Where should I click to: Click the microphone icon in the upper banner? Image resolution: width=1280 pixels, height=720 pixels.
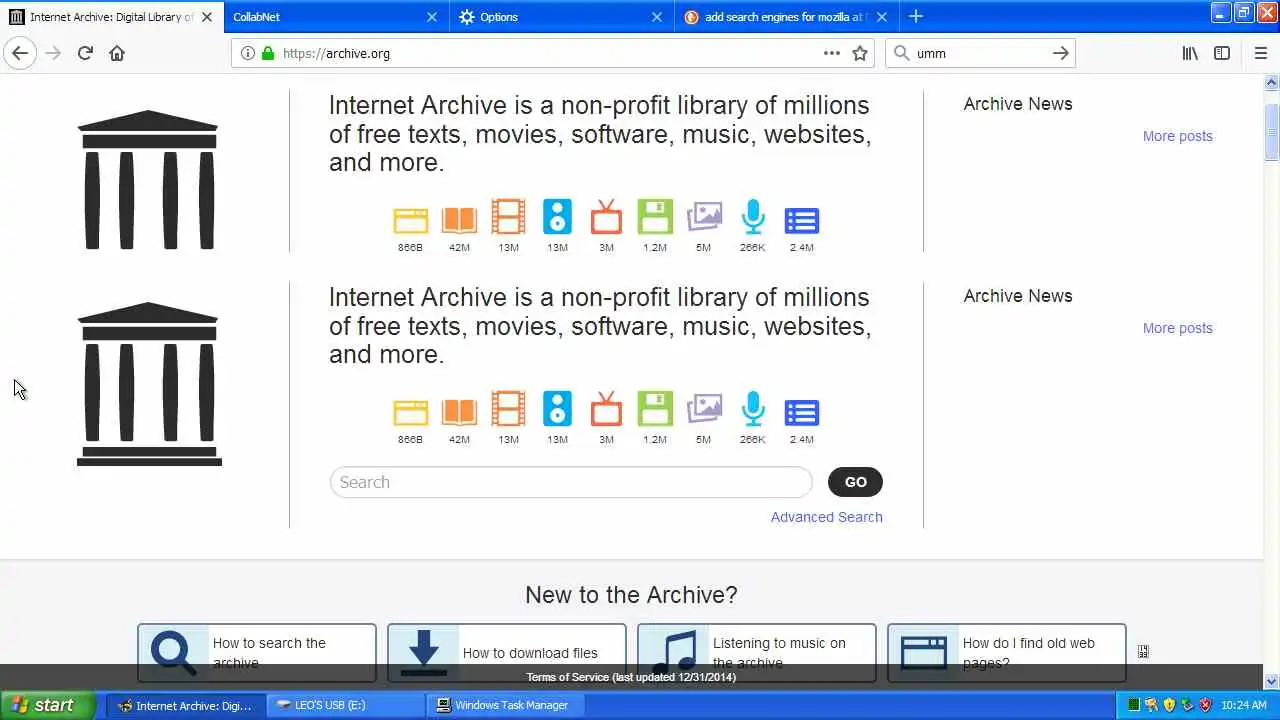coord(753,217)
